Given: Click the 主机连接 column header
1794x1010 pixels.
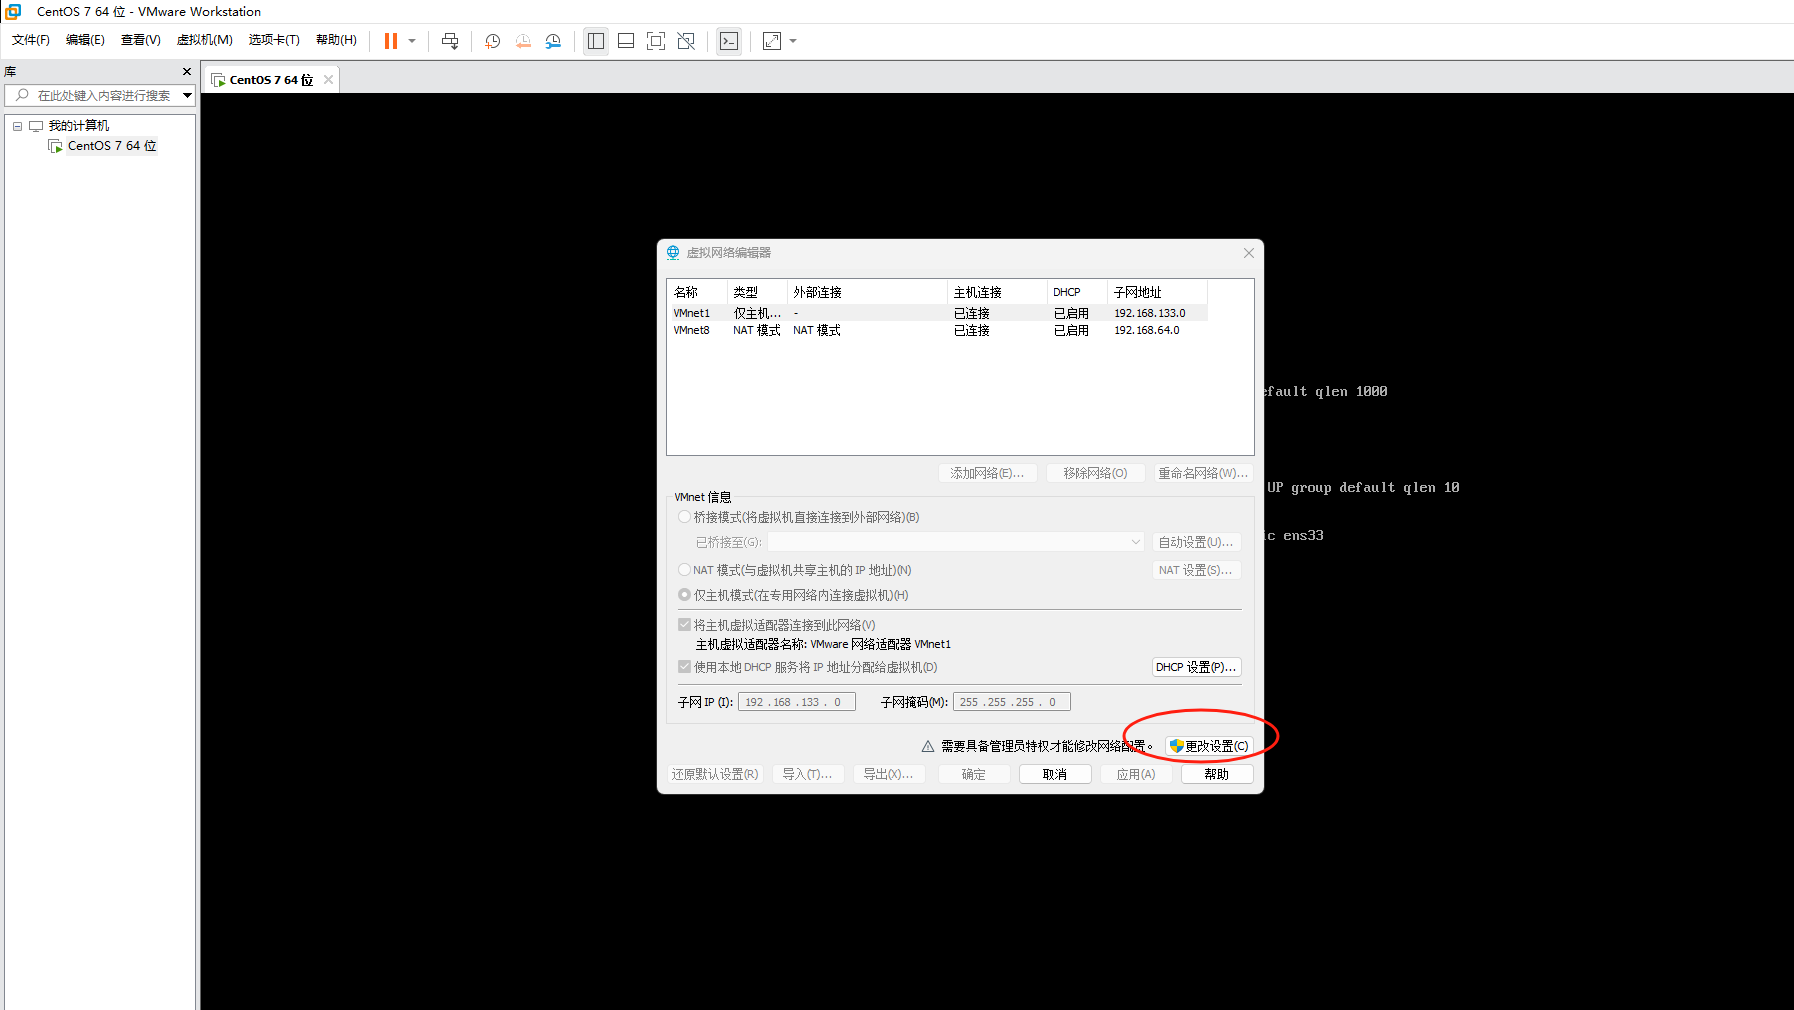Looking at the screenshot, I should tap(997, 292).
